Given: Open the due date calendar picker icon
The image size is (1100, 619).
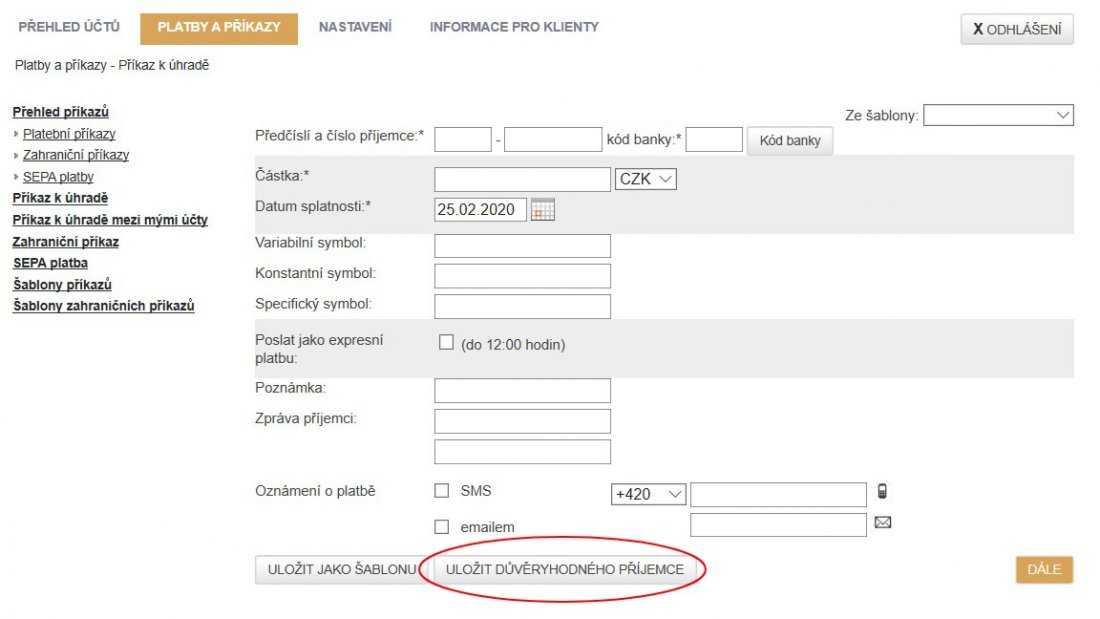Looking at the screenshot, I should pyautogui.click(x=543, y=210).
